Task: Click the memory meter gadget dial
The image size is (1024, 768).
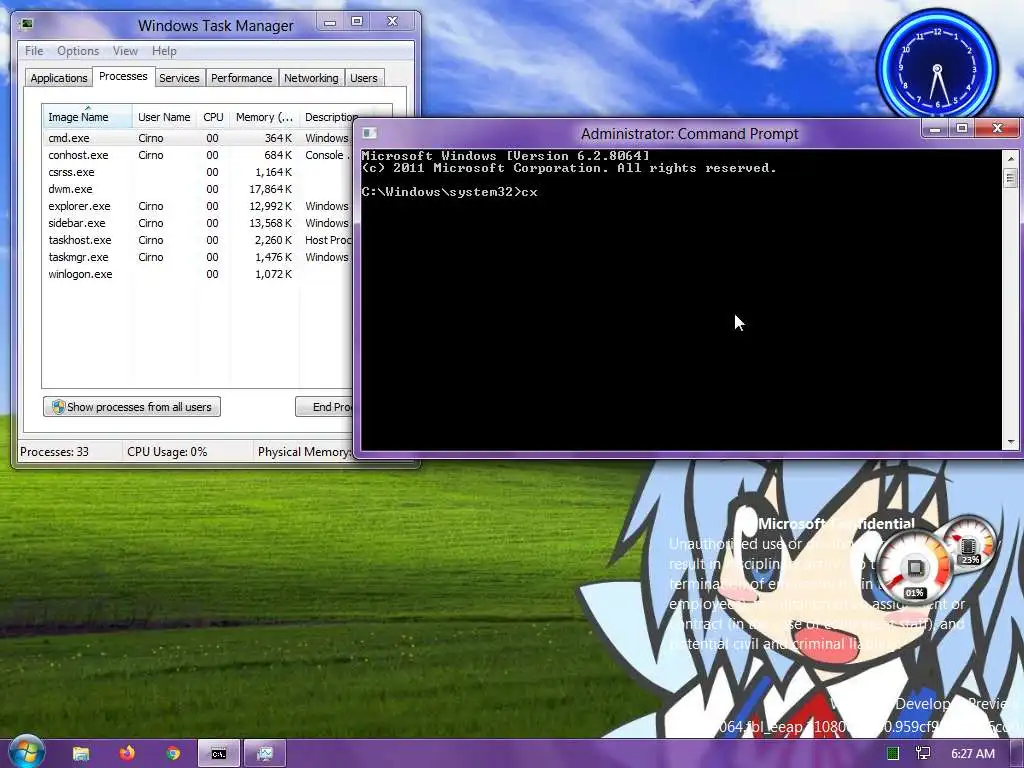Action: tap(969, 545)
